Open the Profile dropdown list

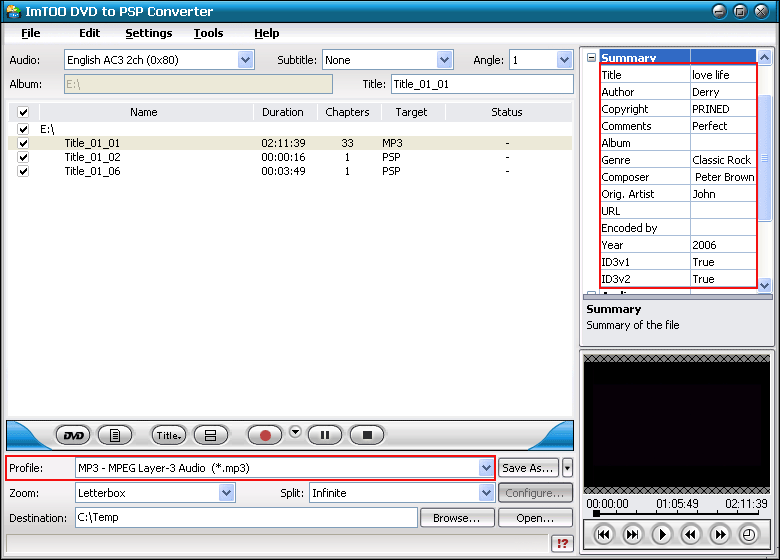[x=486, y=468]
